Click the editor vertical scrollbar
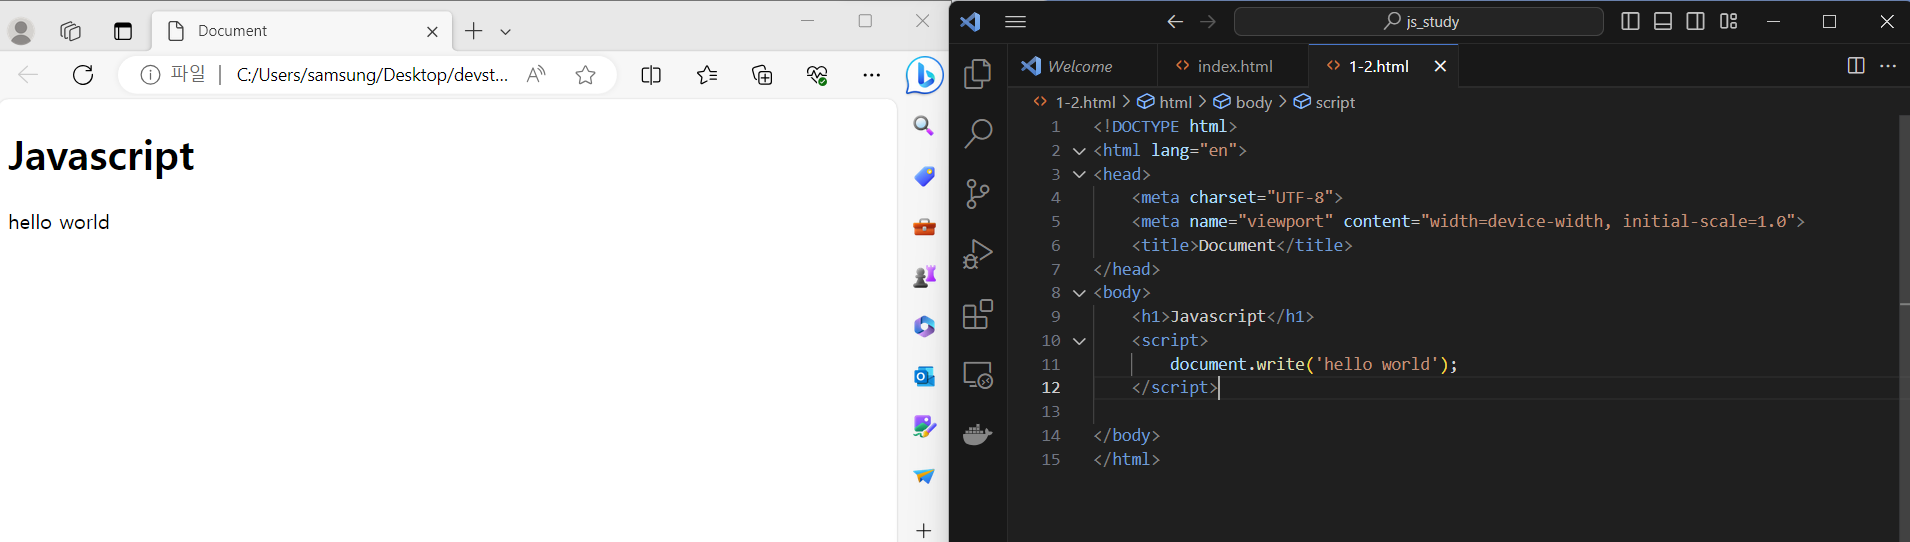 (1903, 328)
